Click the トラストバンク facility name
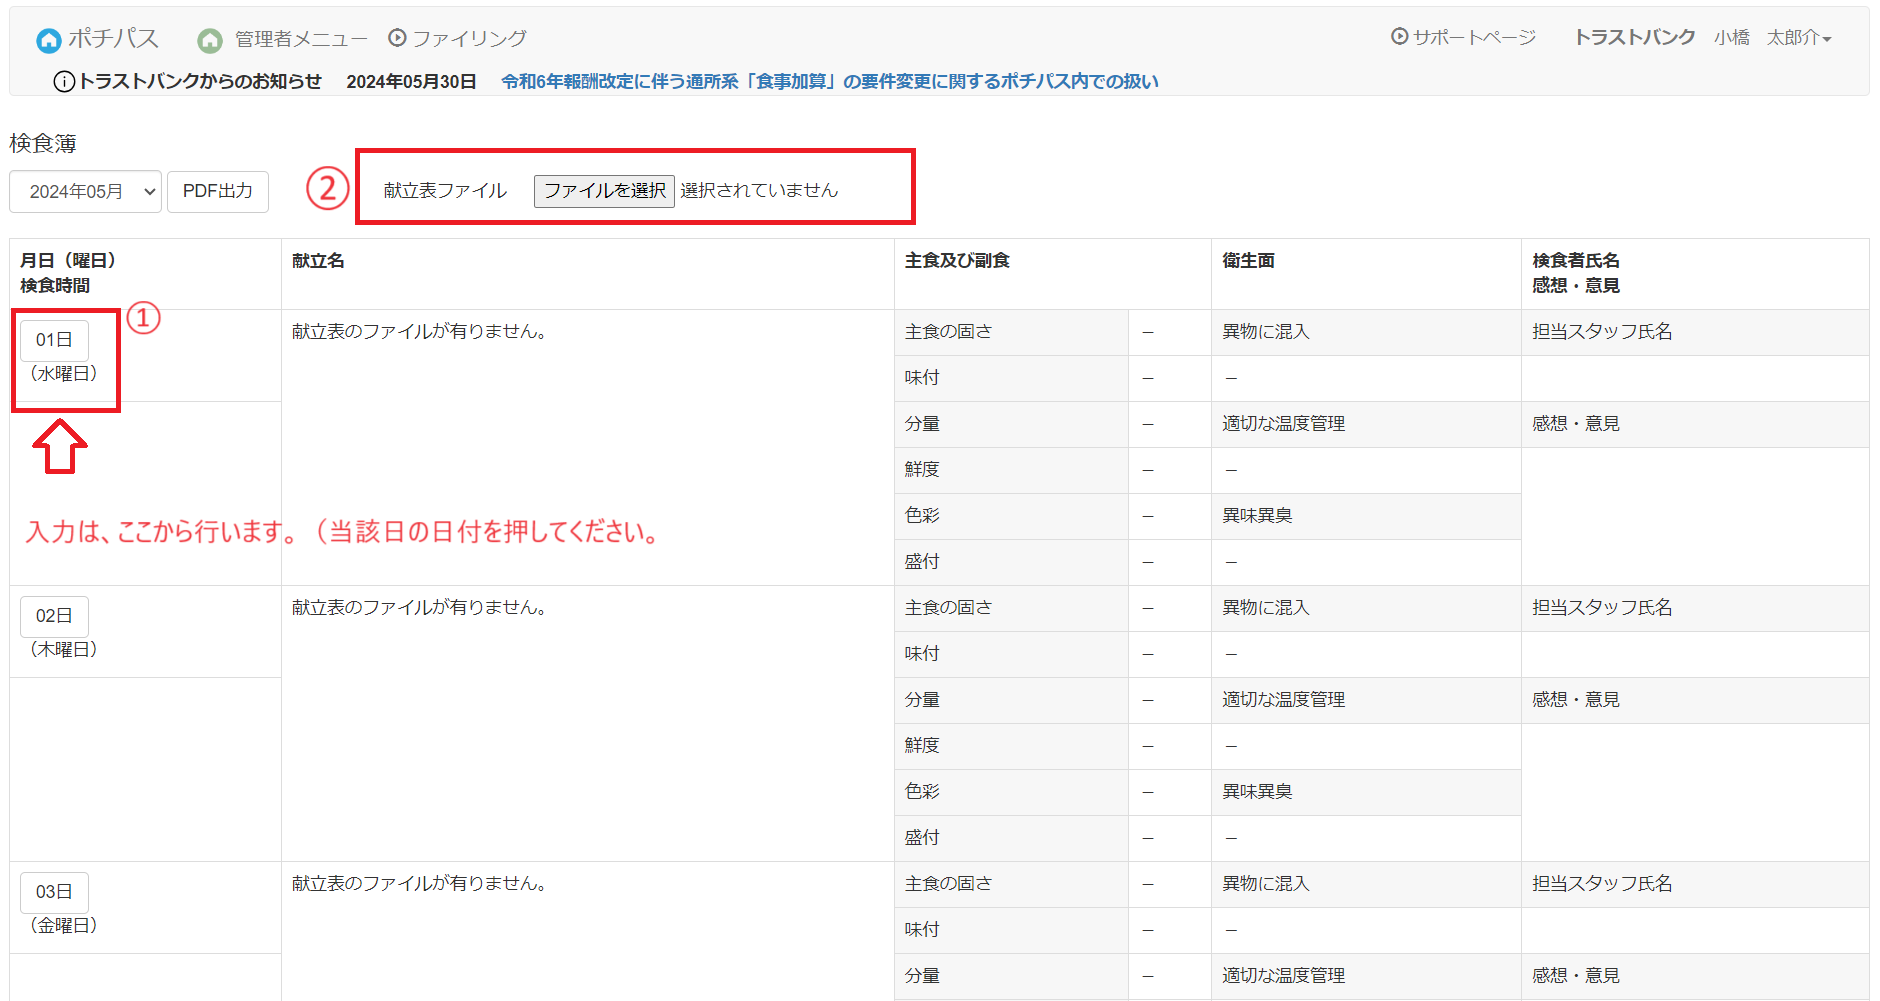The image size is (1880, 1001). click(1634, 38)
